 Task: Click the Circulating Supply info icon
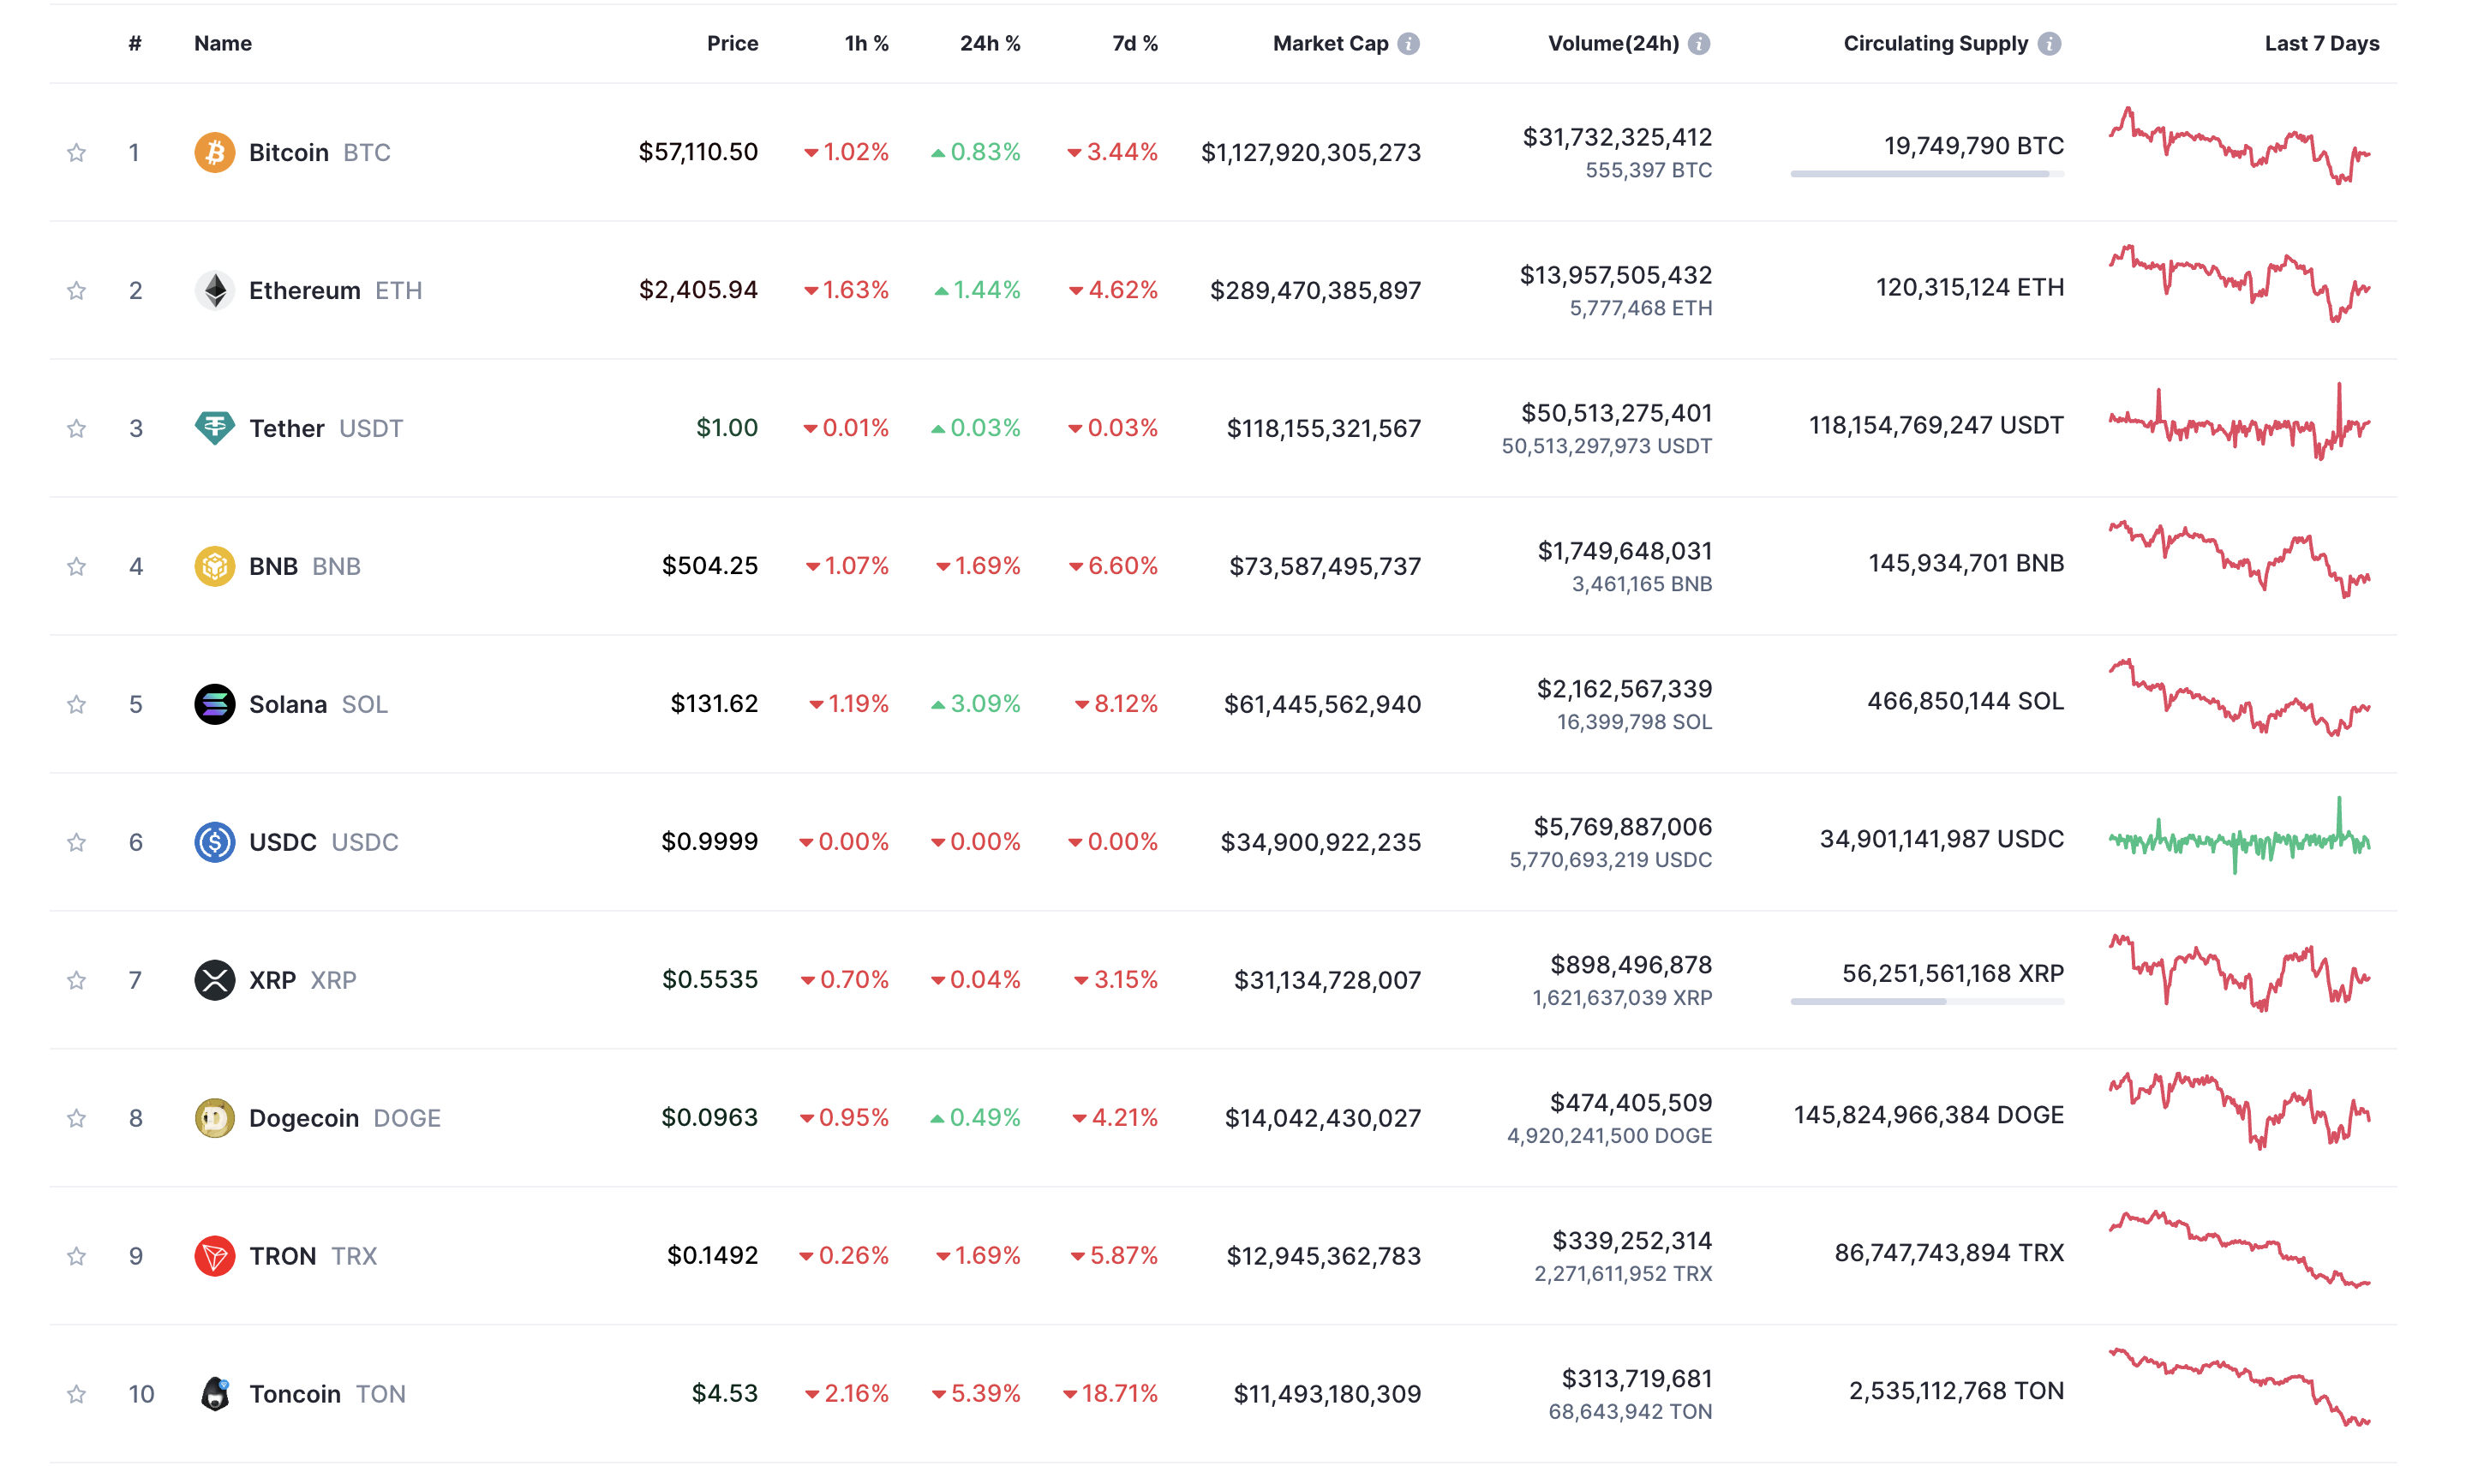coord(2049,44)
